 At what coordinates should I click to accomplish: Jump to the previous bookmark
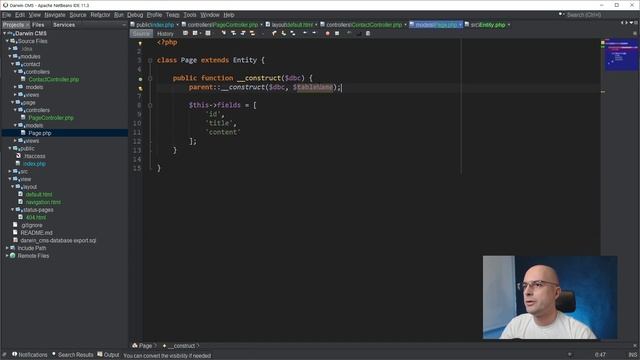[x=274, y=33]
